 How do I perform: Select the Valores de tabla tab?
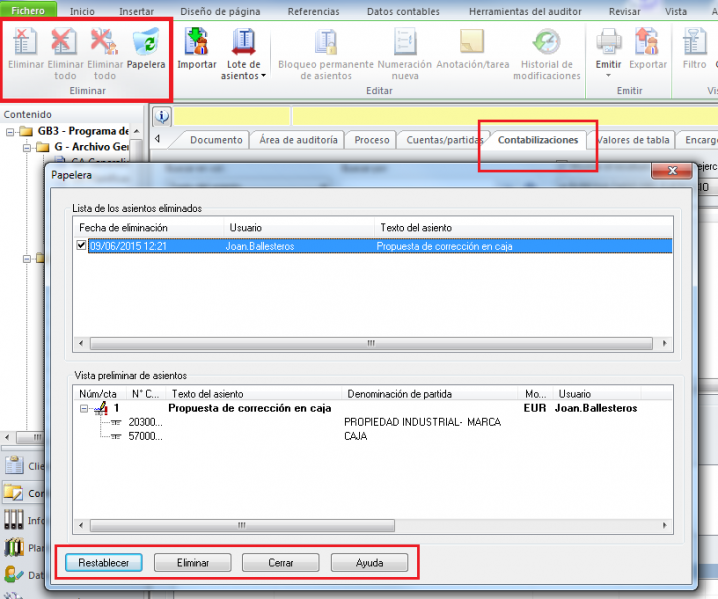[634, 140]
